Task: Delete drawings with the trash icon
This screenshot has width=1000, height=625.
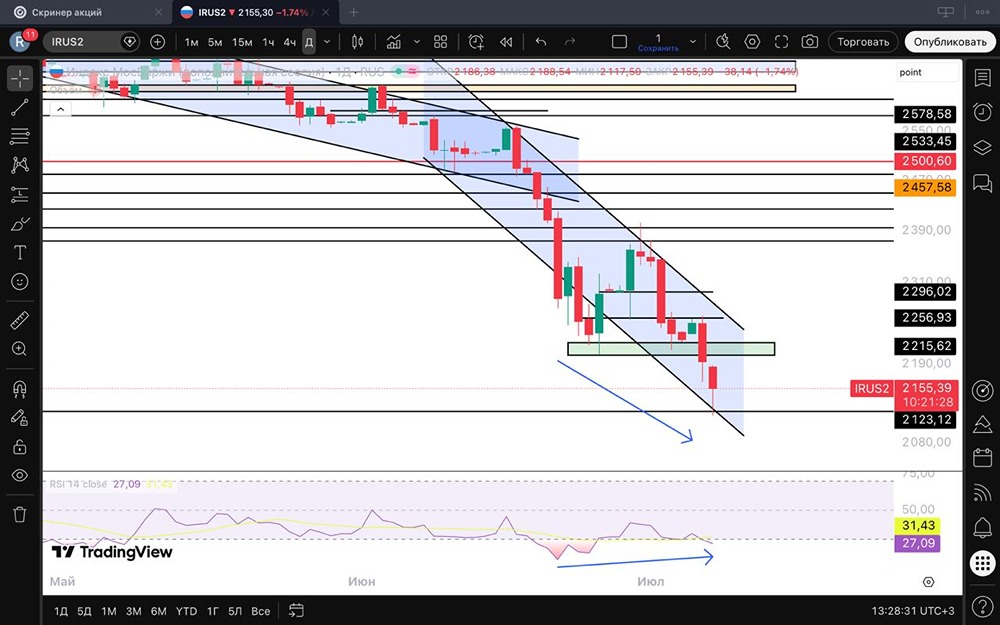Action: pyautogui.click(x=20, y=514)
